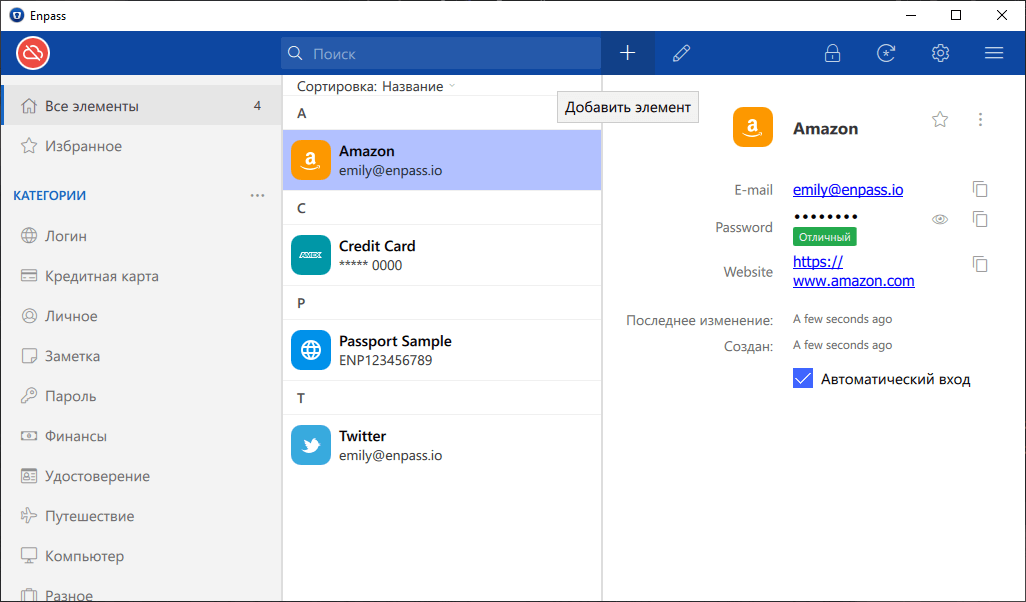Click the globe icon of Passport Sample

pyautogui.click(x=311, y=350)
